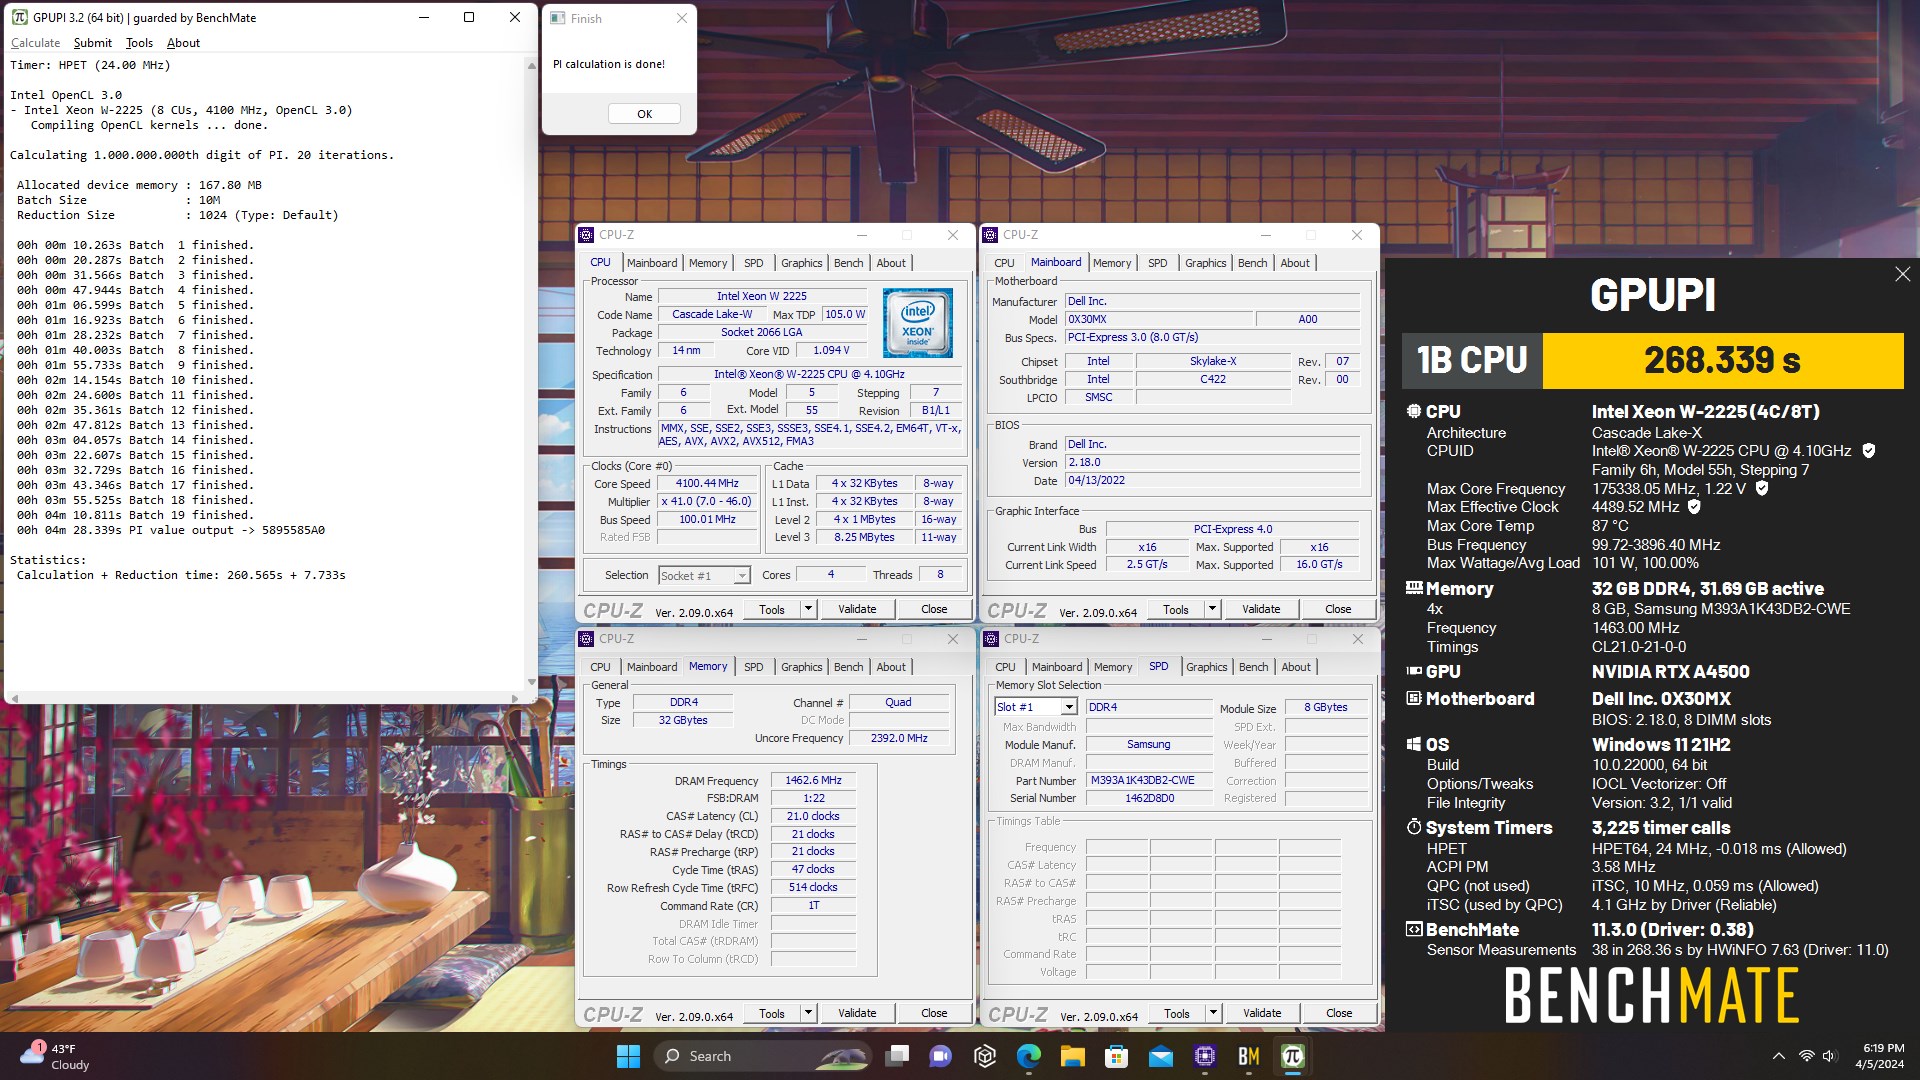
Task: Select SPD tab in CPU-Z Memory window
Action: click(753, 667)
